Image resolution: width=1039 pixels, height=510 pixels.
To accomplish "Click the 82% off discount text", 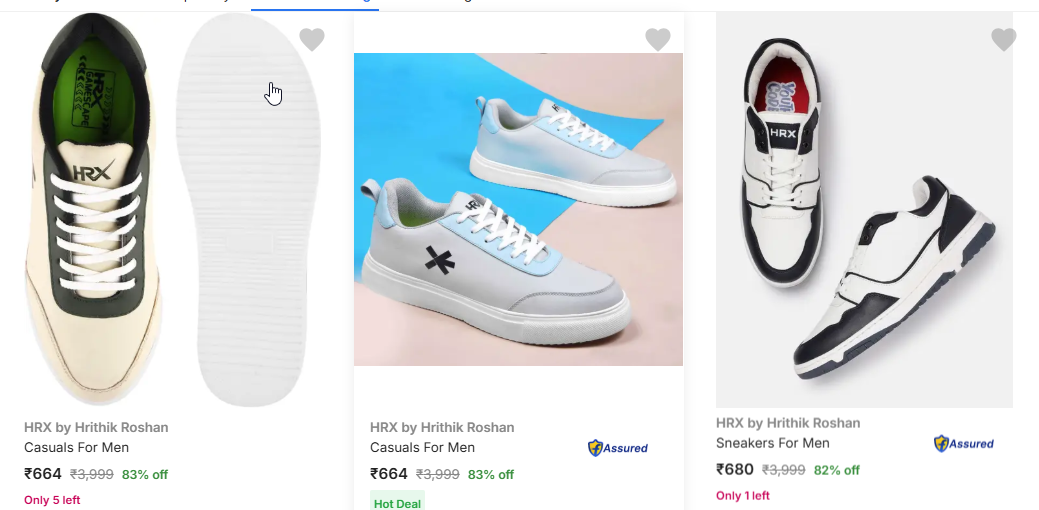I will [836, 470].
